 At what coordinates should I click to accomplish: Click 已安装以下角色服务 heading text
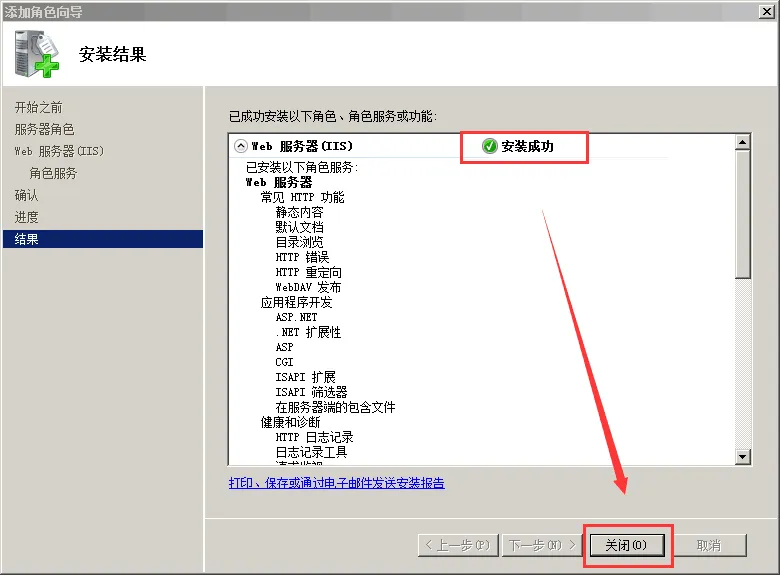(302, 167)
